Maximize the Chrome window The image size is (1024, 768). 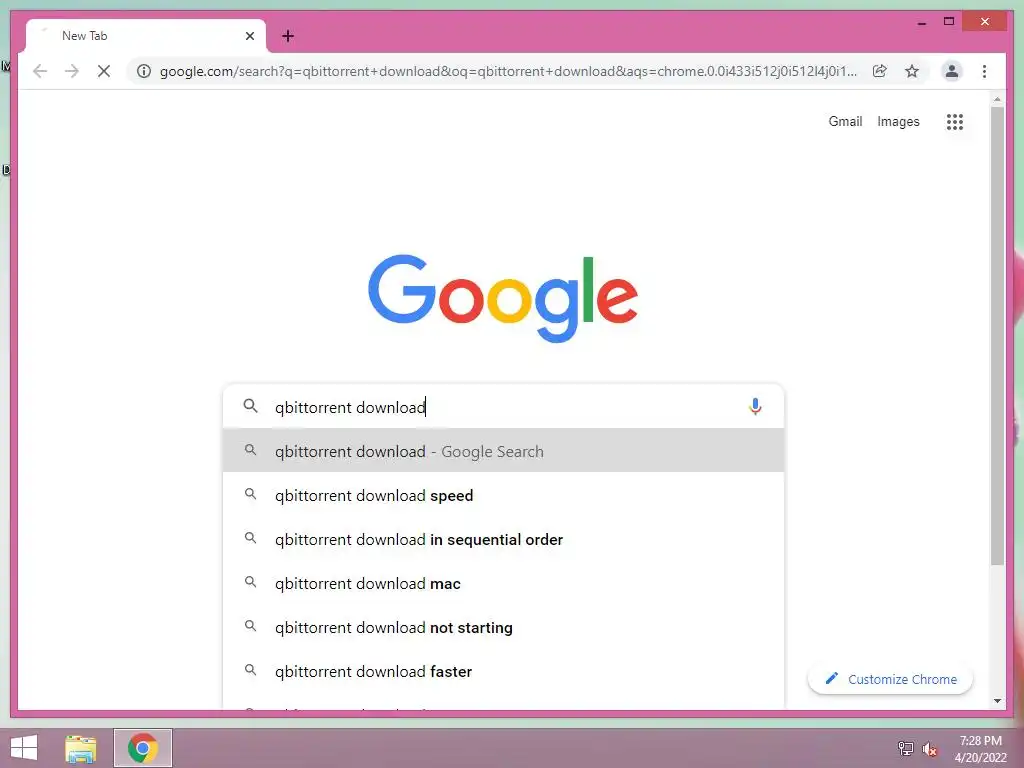949,22
